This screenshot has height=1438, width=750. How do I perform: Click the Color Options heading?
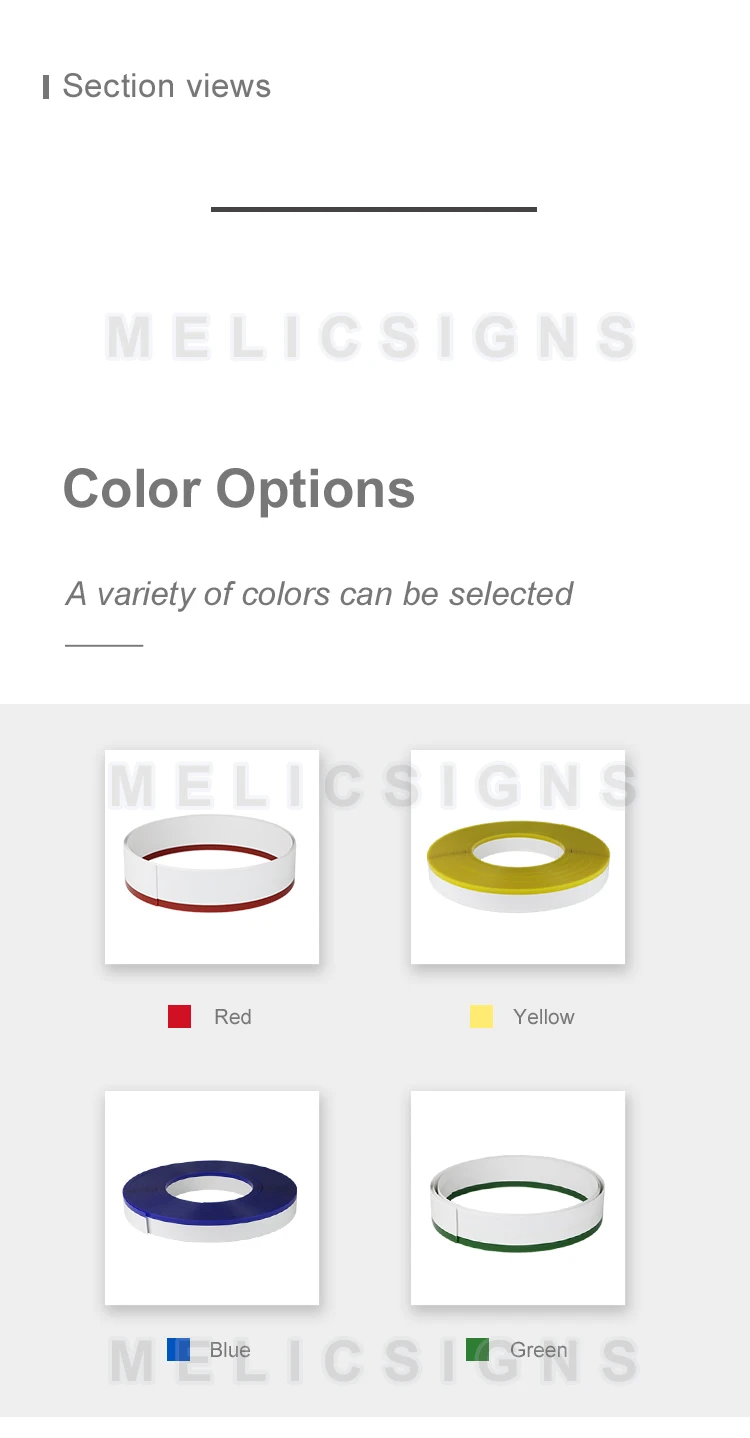(x=239, y=489)
